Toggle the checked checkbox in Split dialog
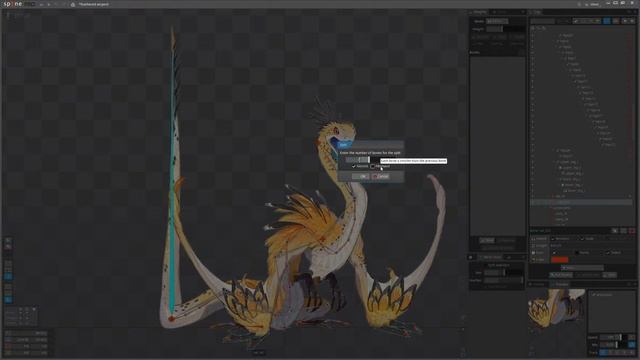This screenshot has width=640, height=360. tap(353, 166)
